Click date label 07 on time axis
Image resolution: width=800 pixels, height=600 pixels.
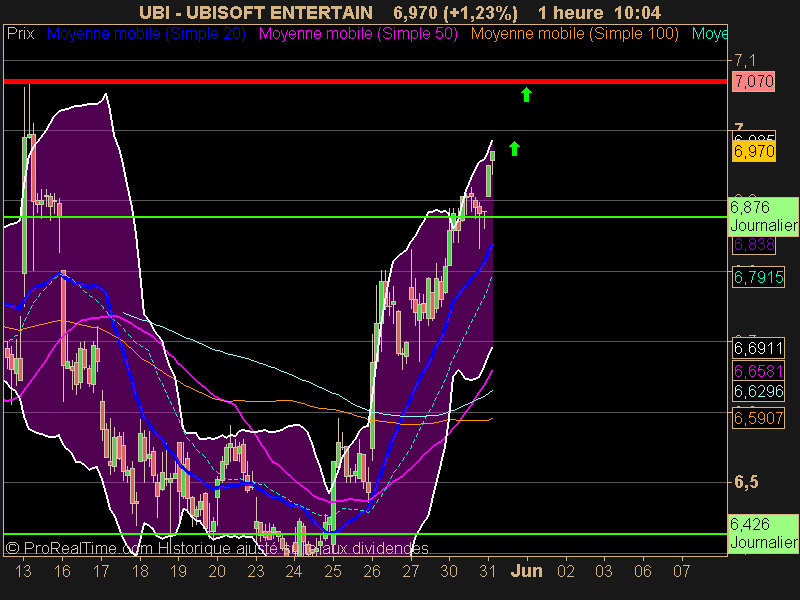tap(682, 571)
